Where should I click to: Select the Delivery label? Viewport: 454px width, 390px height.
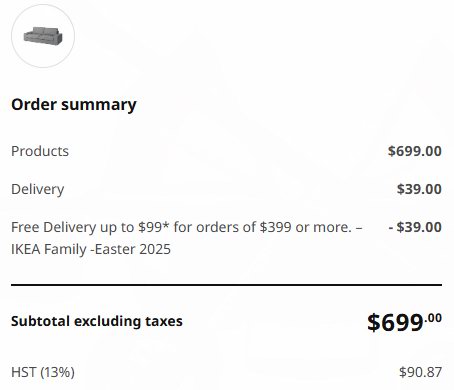pyautogui.click(x=38, y=189)
